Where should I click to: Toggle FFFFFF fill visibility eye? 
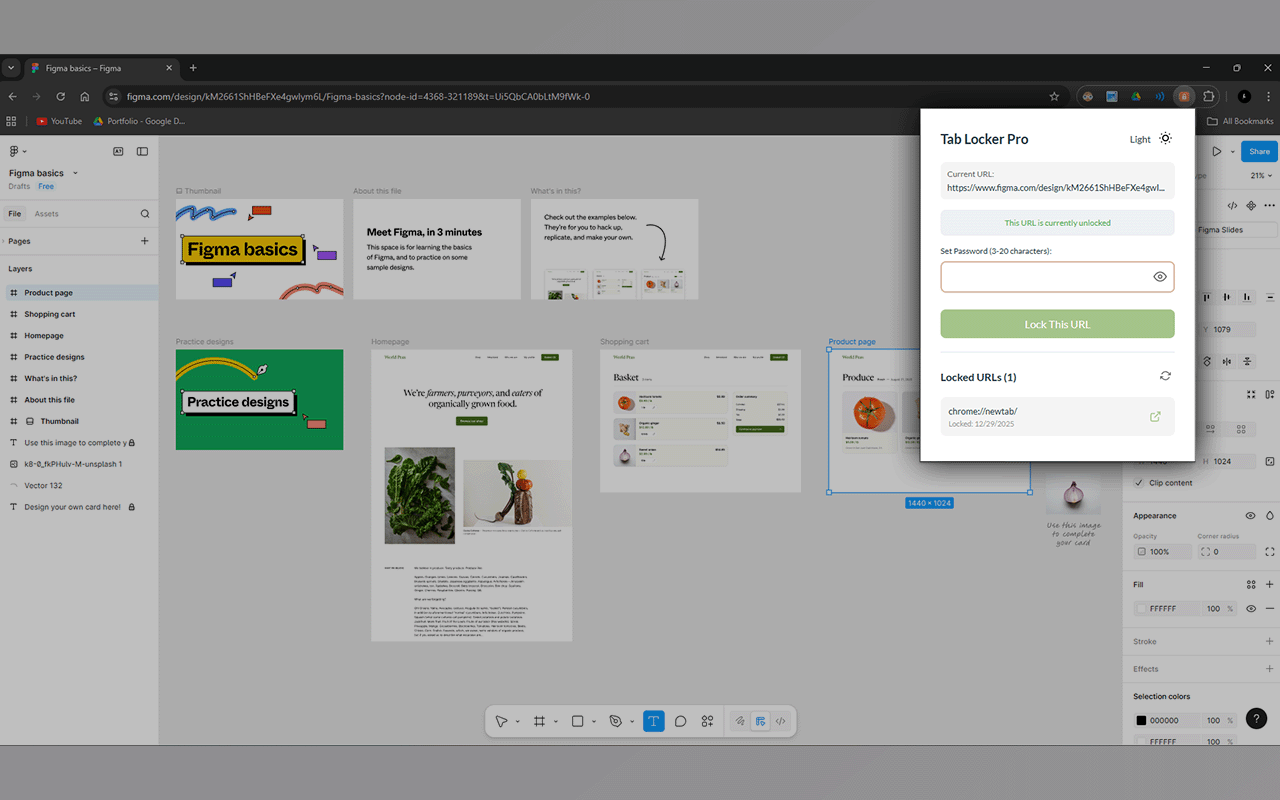click(1250, 609)
